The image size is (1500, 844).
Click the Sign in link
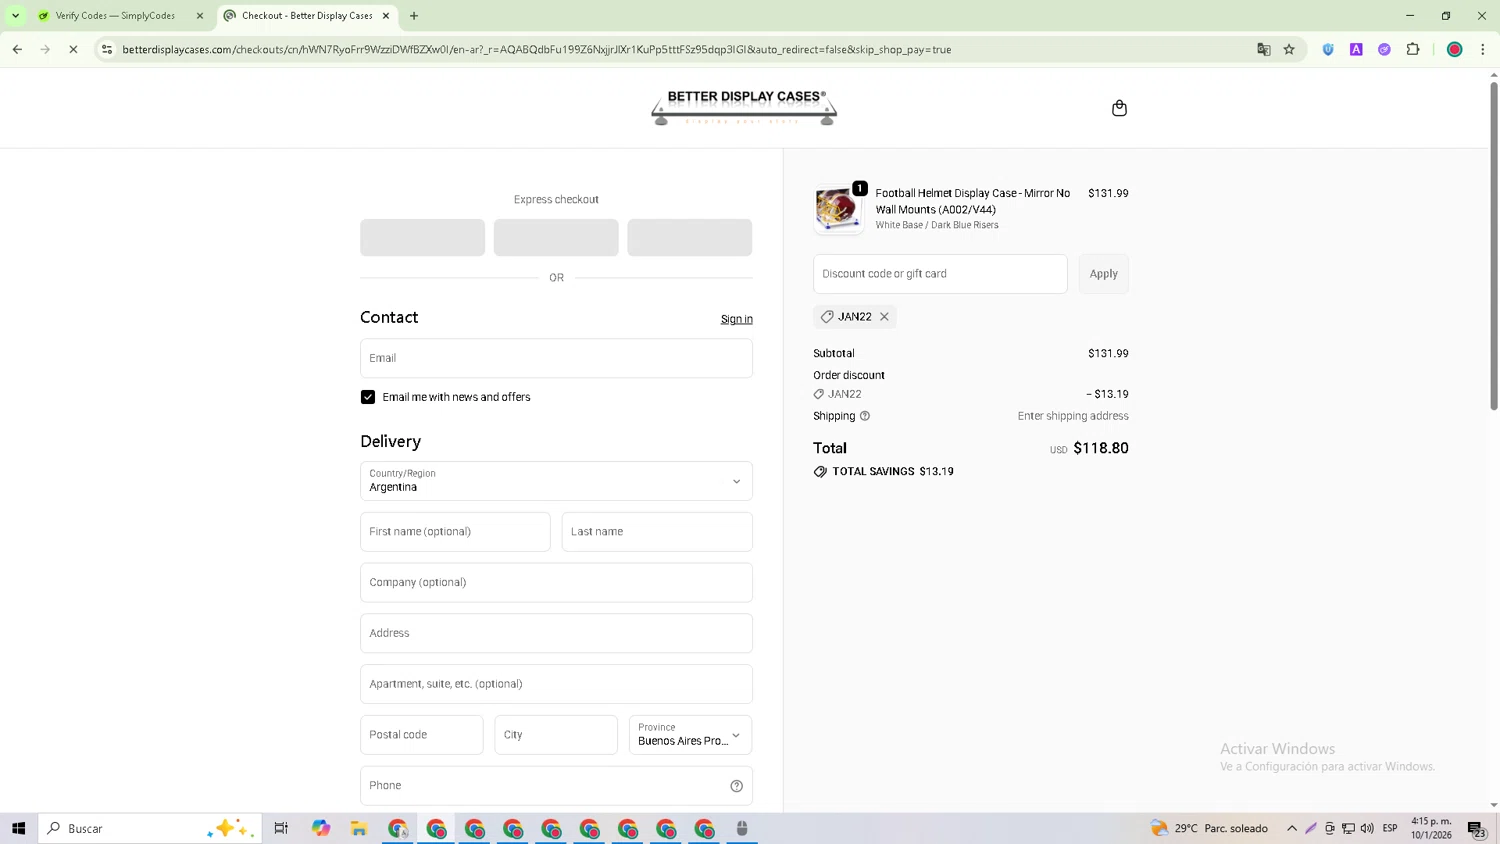pos(736,319)
